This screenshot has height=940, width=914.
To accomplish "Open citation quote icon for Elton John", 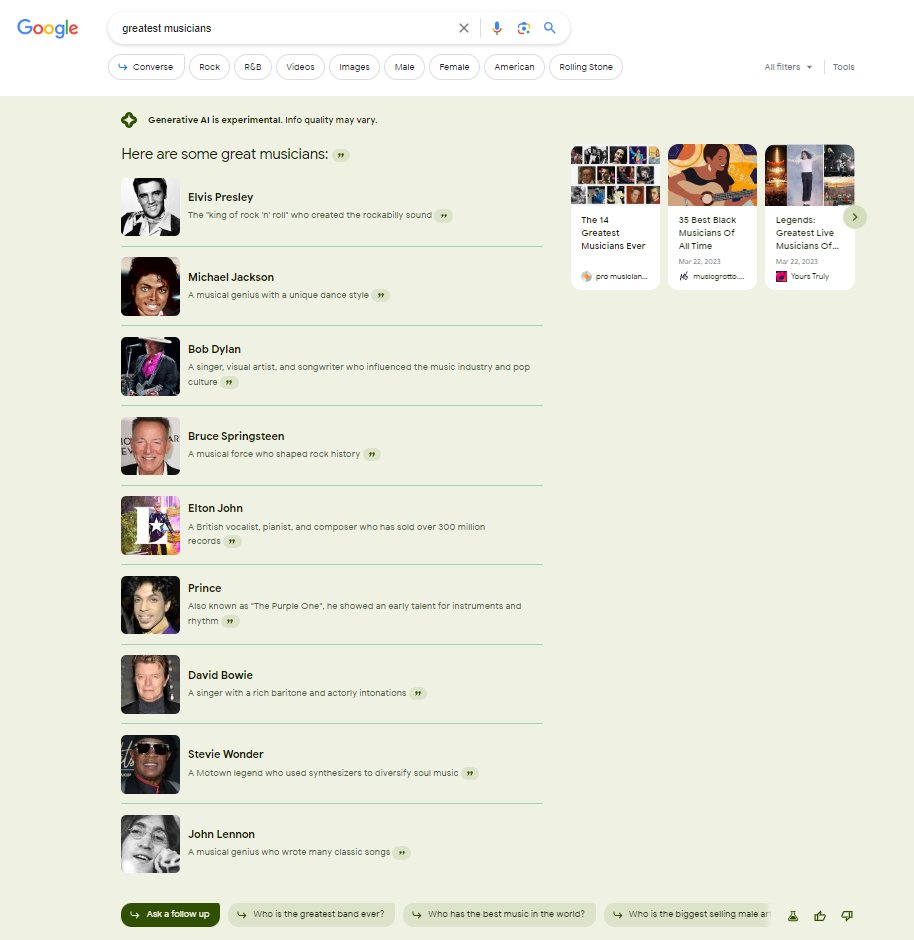I will [x=232, y=541].
